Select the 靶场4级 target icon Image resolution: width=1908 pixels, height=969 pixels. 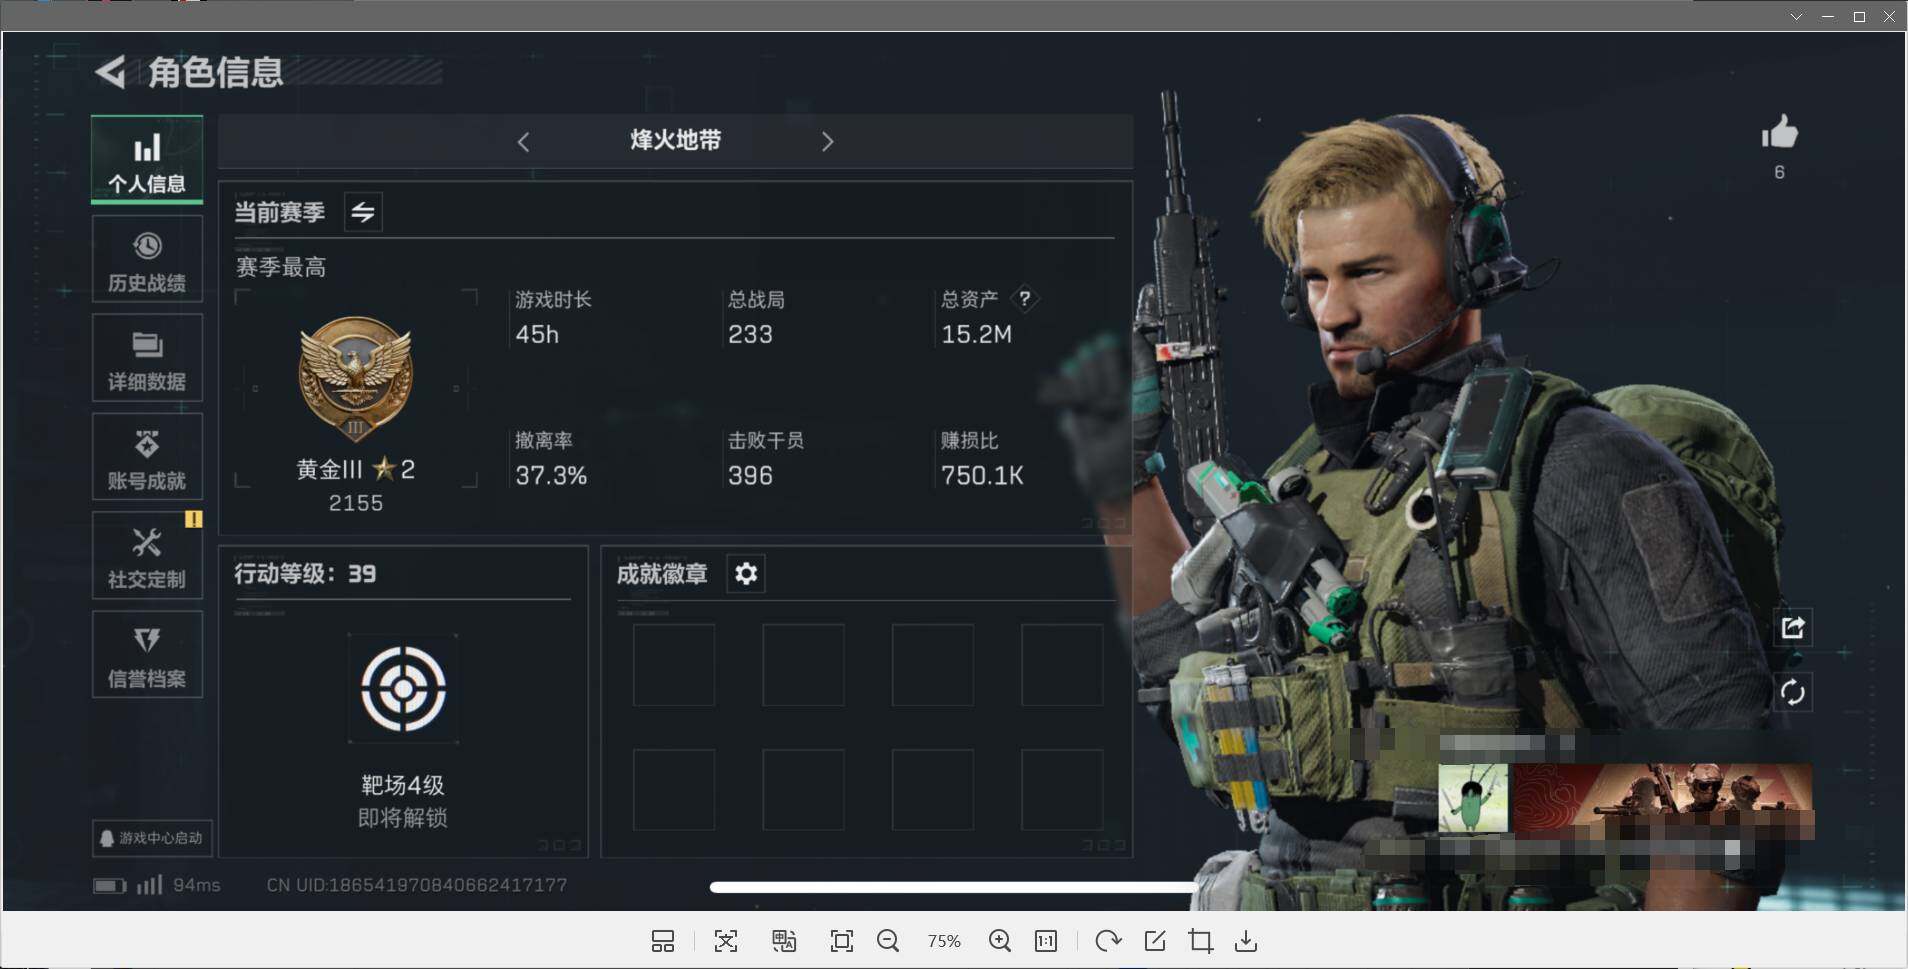403,688
